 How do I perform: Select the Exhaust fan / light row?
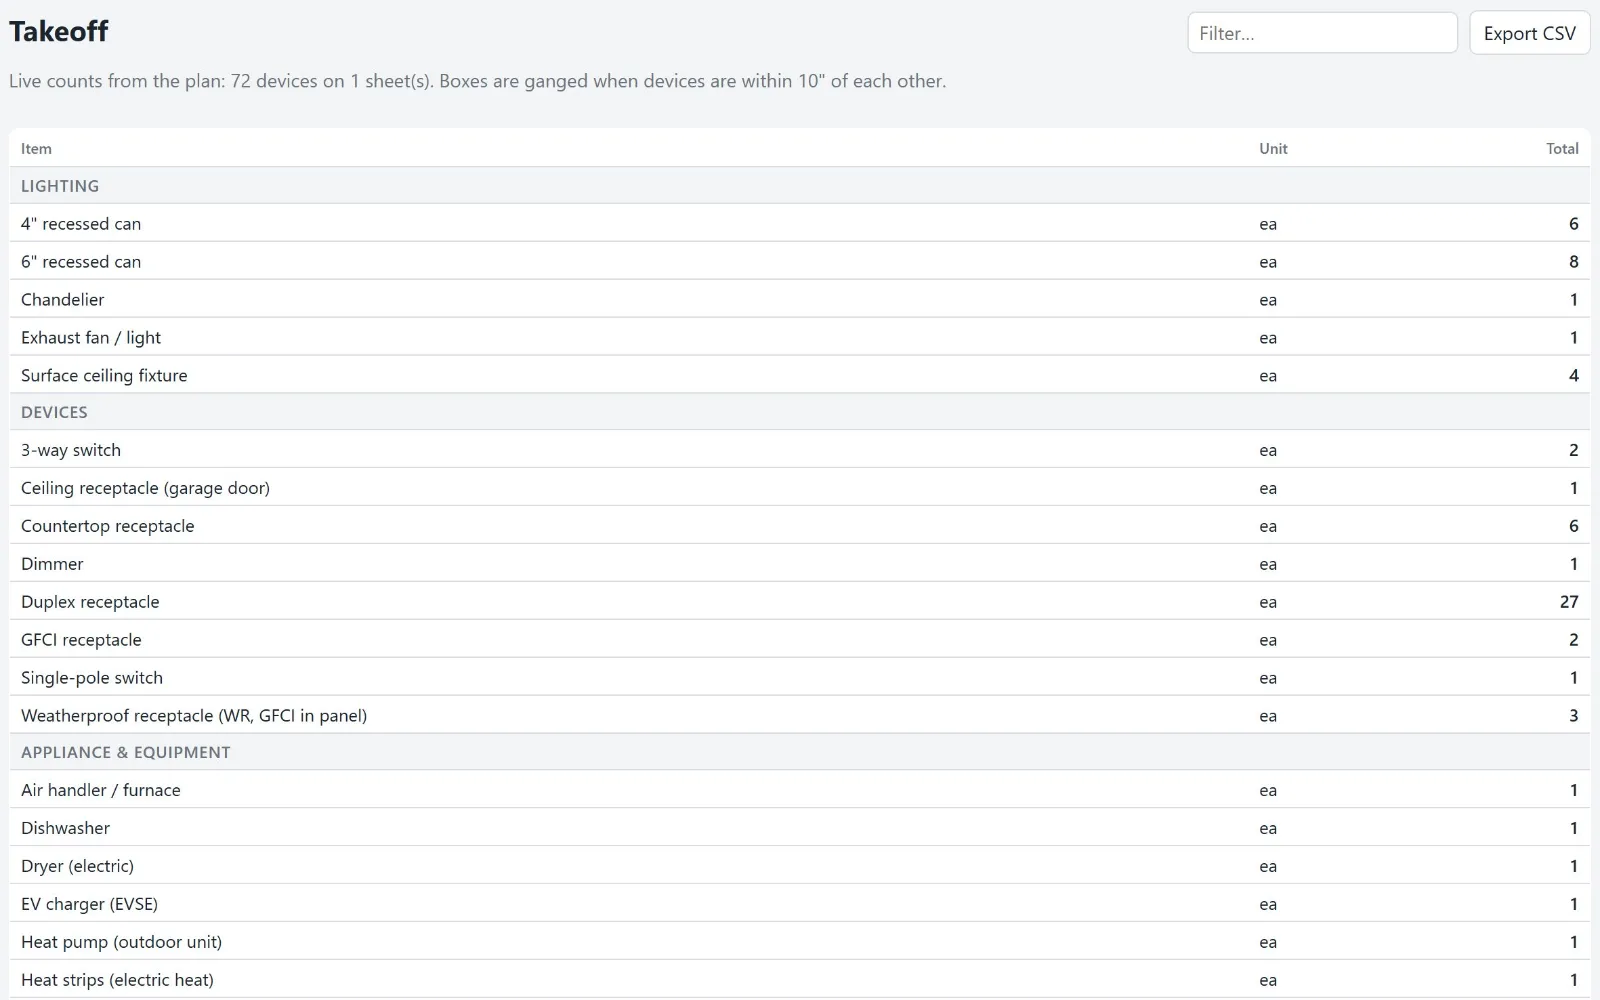pos(800,337)
